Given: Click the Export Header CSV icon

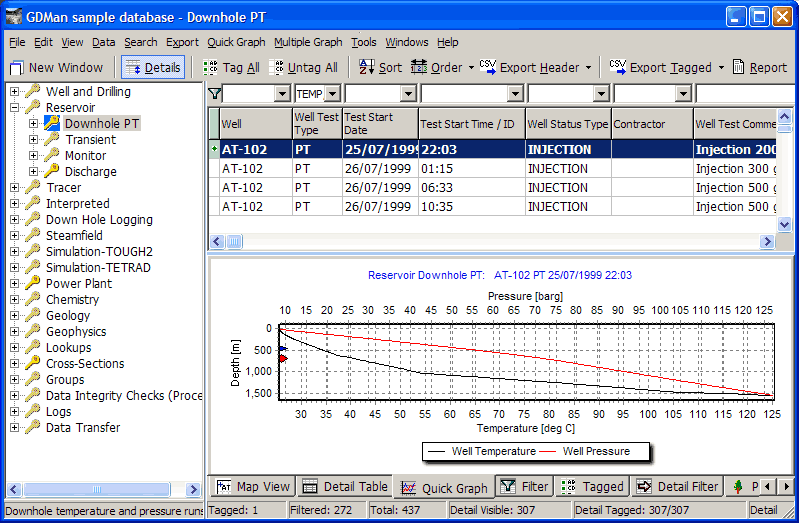Looking at the screenshot, I should [x=488, y=68].
